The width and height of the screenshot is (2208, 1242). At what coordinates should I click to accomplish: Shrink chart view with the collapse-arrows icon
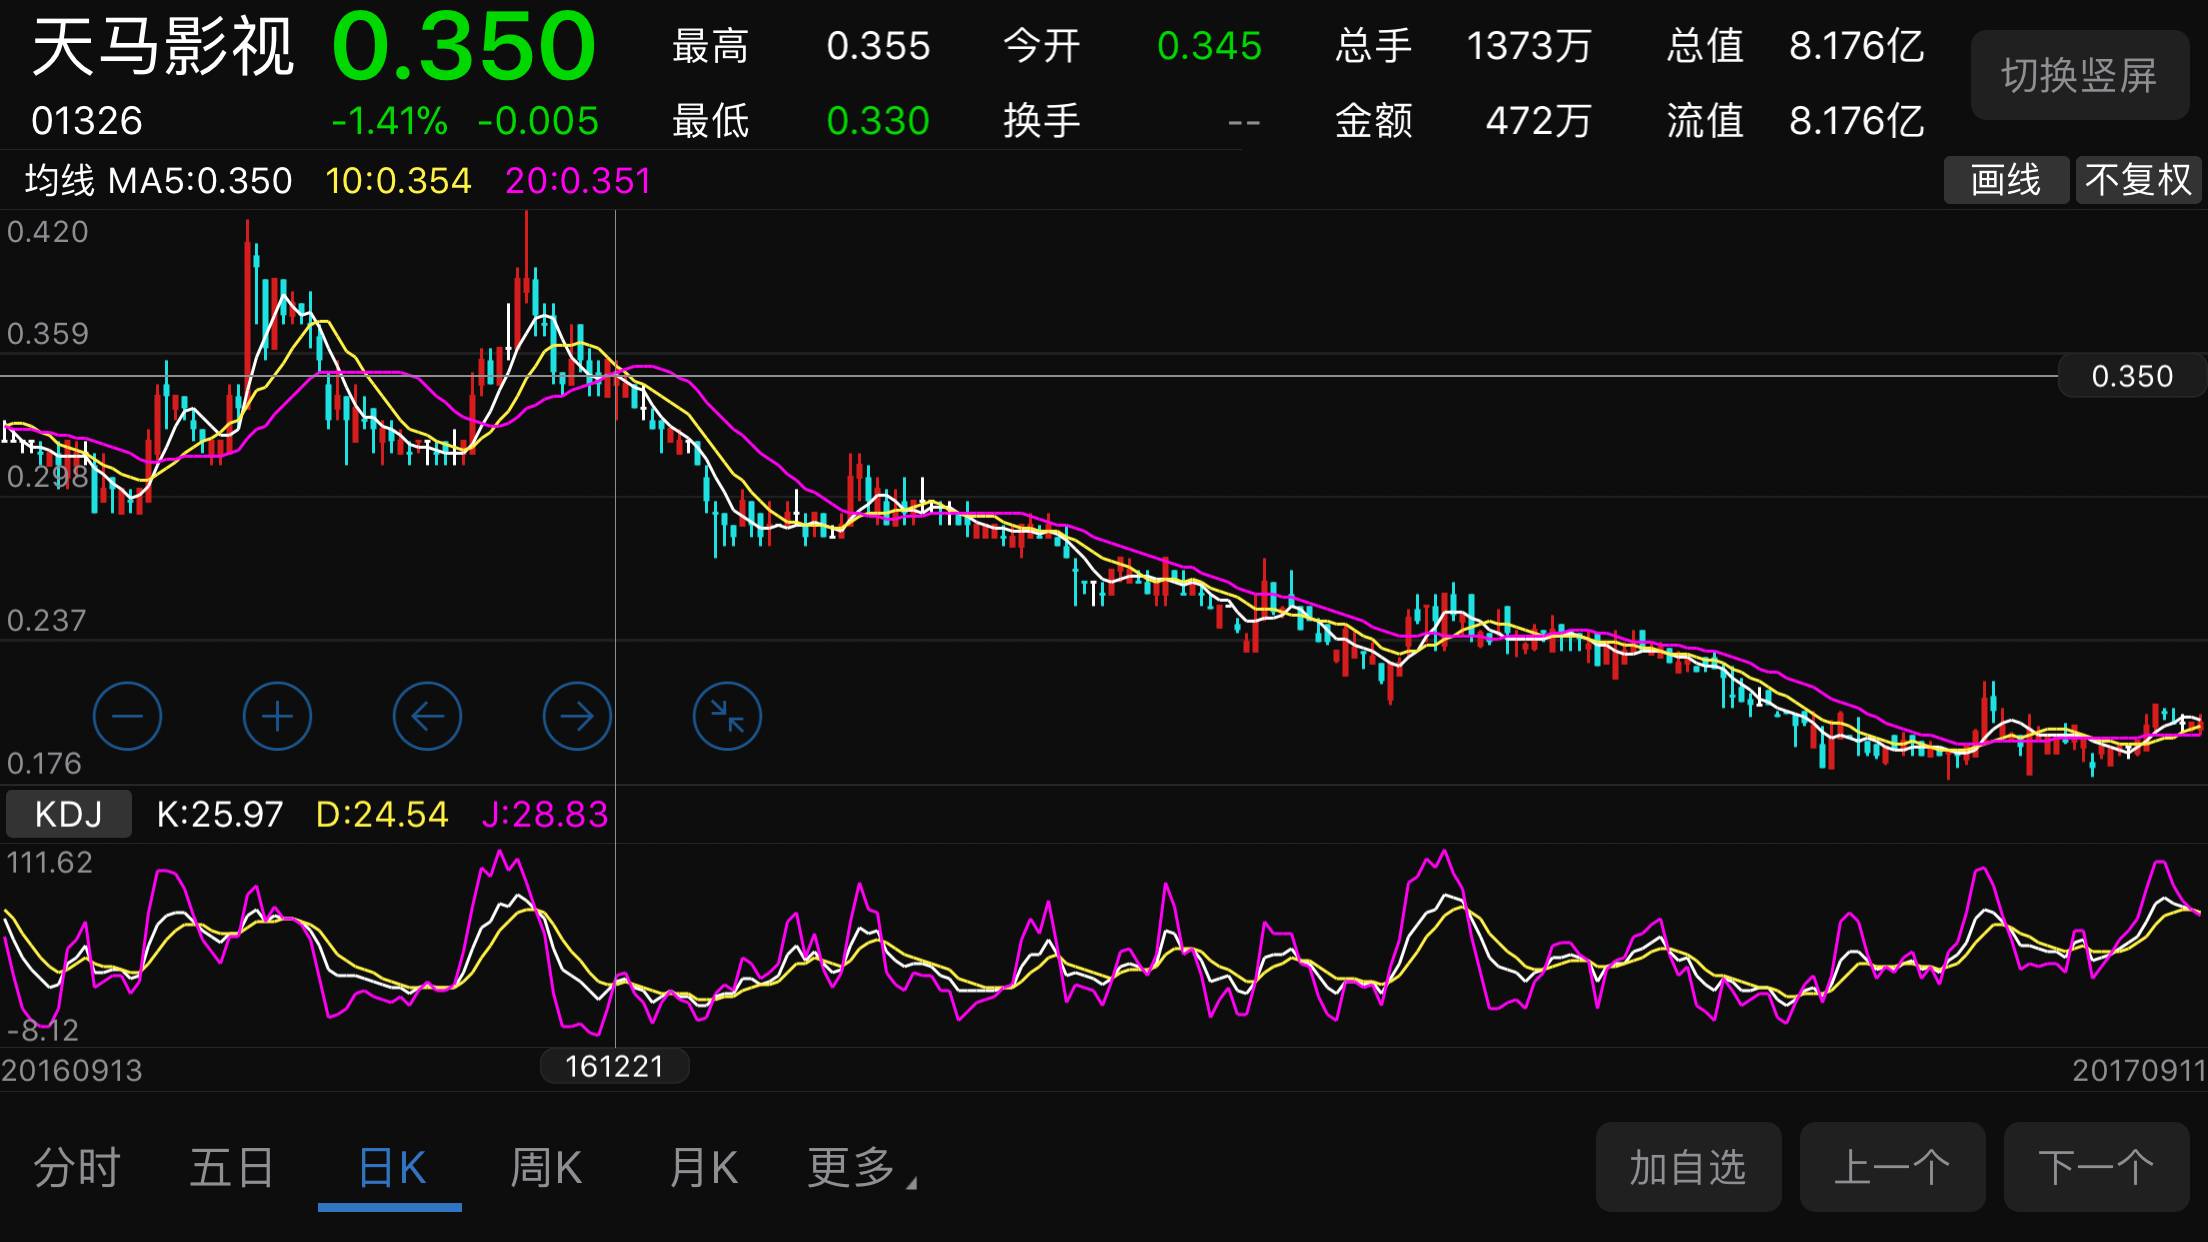pyautogui.click(x=726, y=716)
